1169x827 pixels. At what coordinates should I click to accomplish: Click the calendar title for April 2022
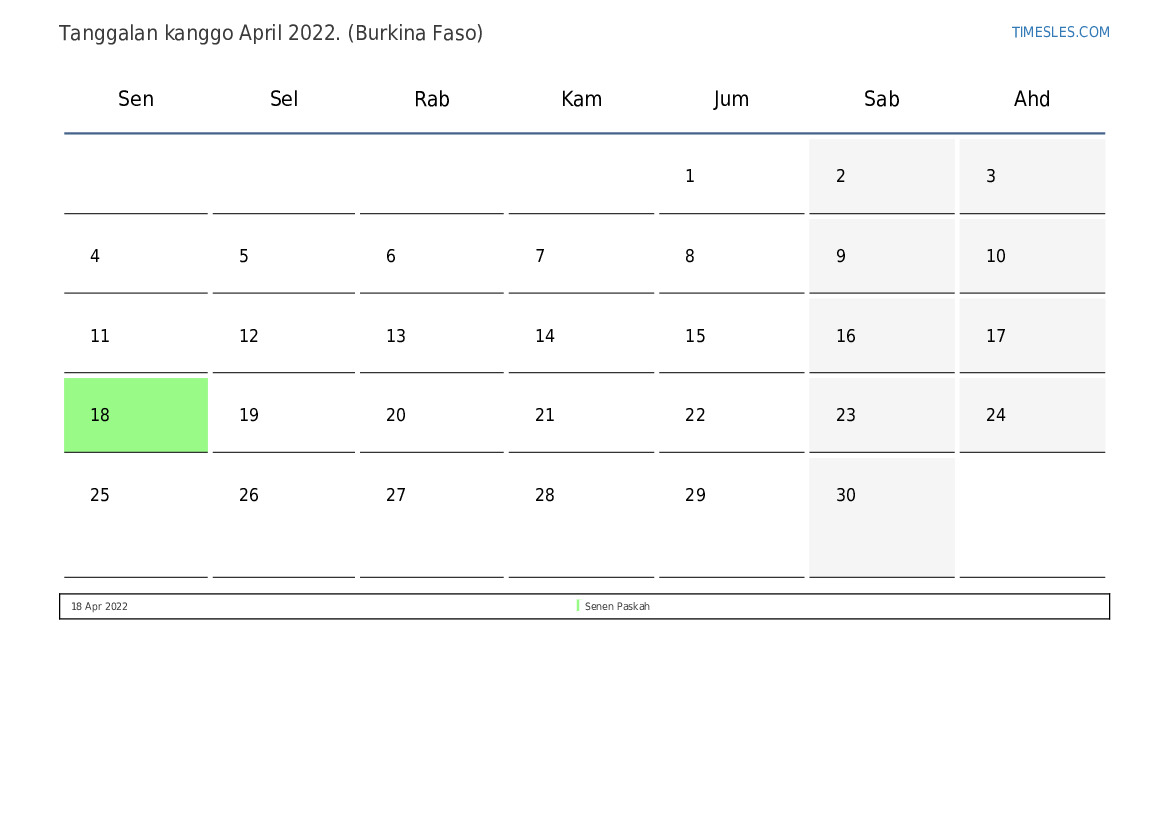[x=271, y=33]
